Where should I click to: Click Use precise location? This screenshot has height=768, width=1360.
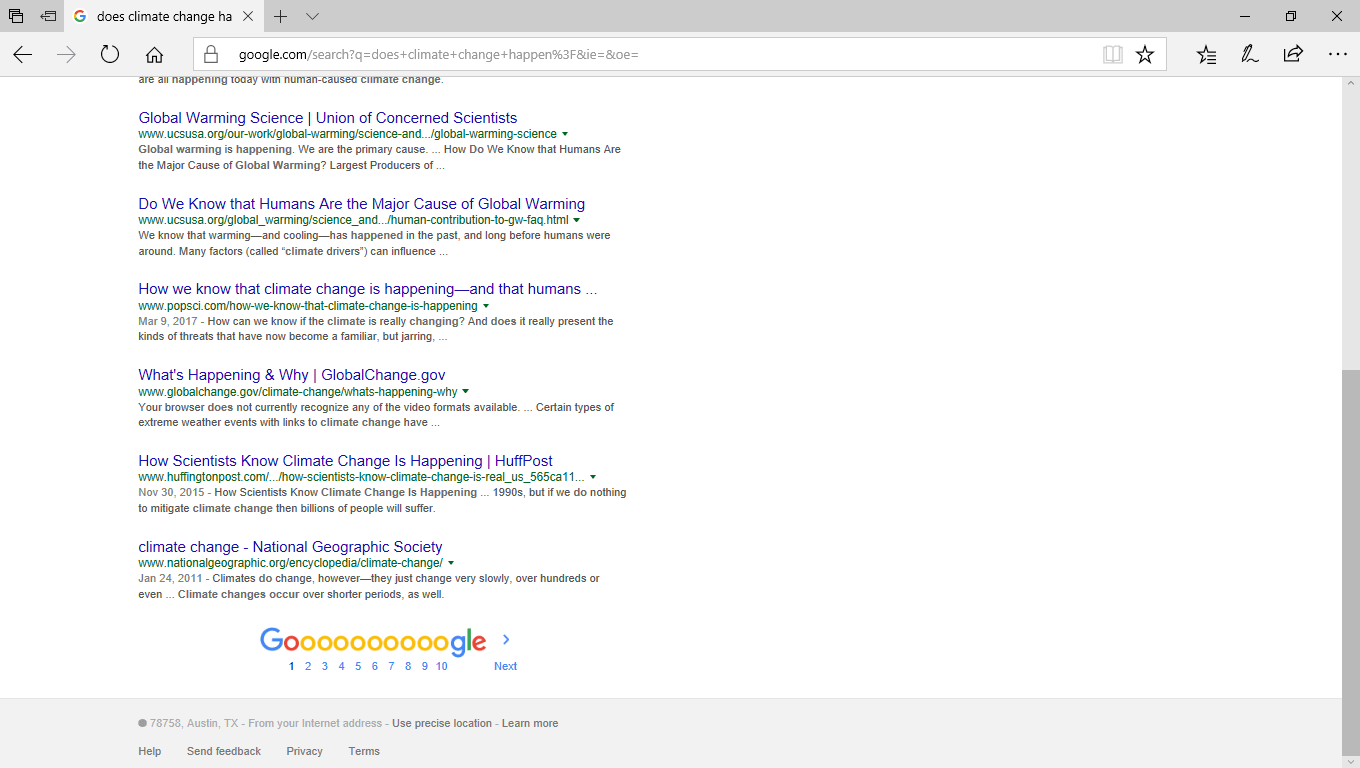(x=442, y=723)
